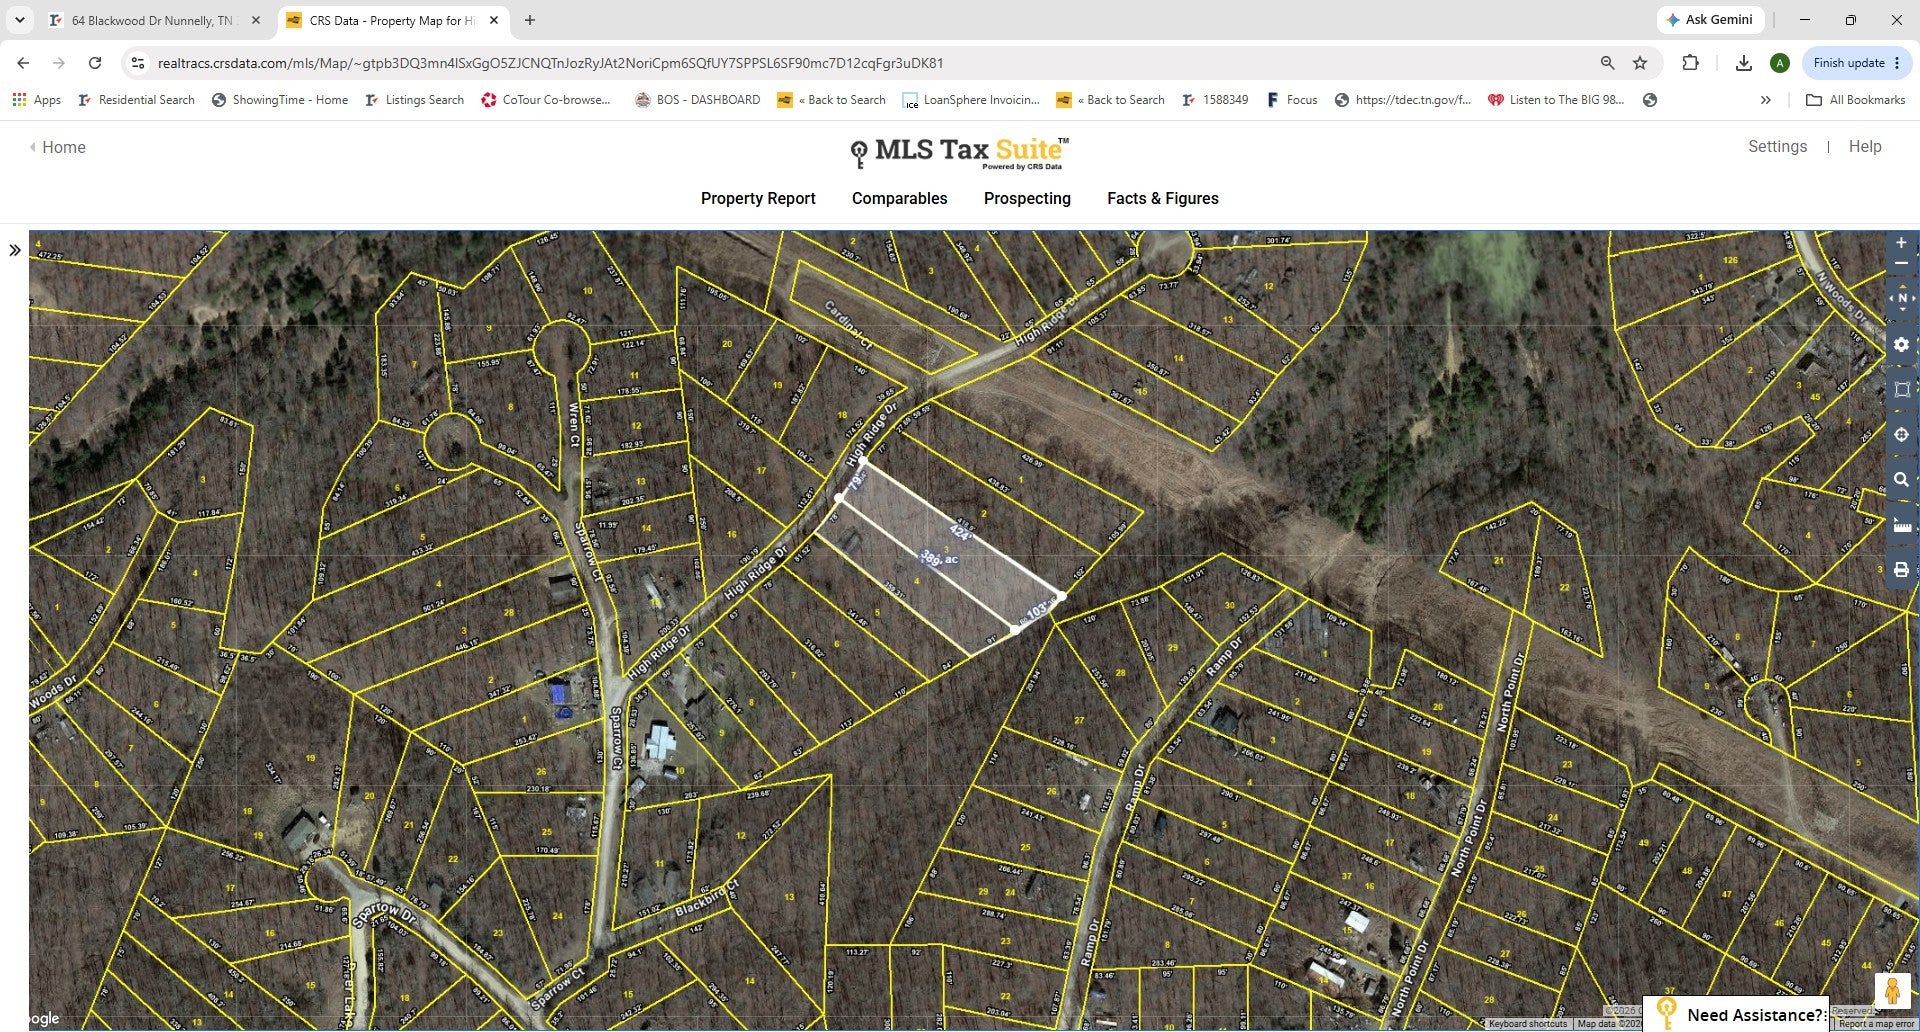The height and width of the screenshot is (1032, 1920).
Task: Open a new browser tab
Action: (x=530, y=20)
